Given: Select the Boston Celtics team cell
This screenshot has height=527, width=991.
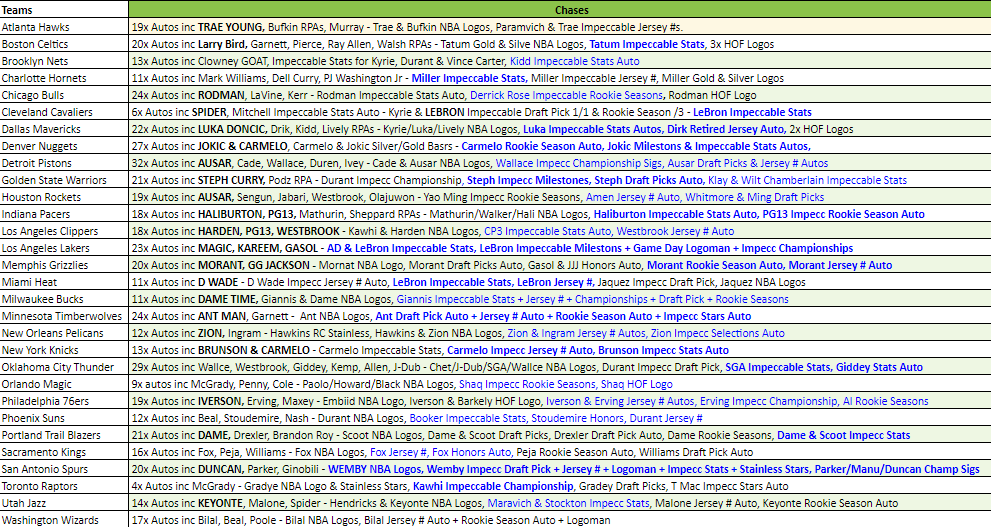Looking at the screenshot, I should click(x=64, y=44).
